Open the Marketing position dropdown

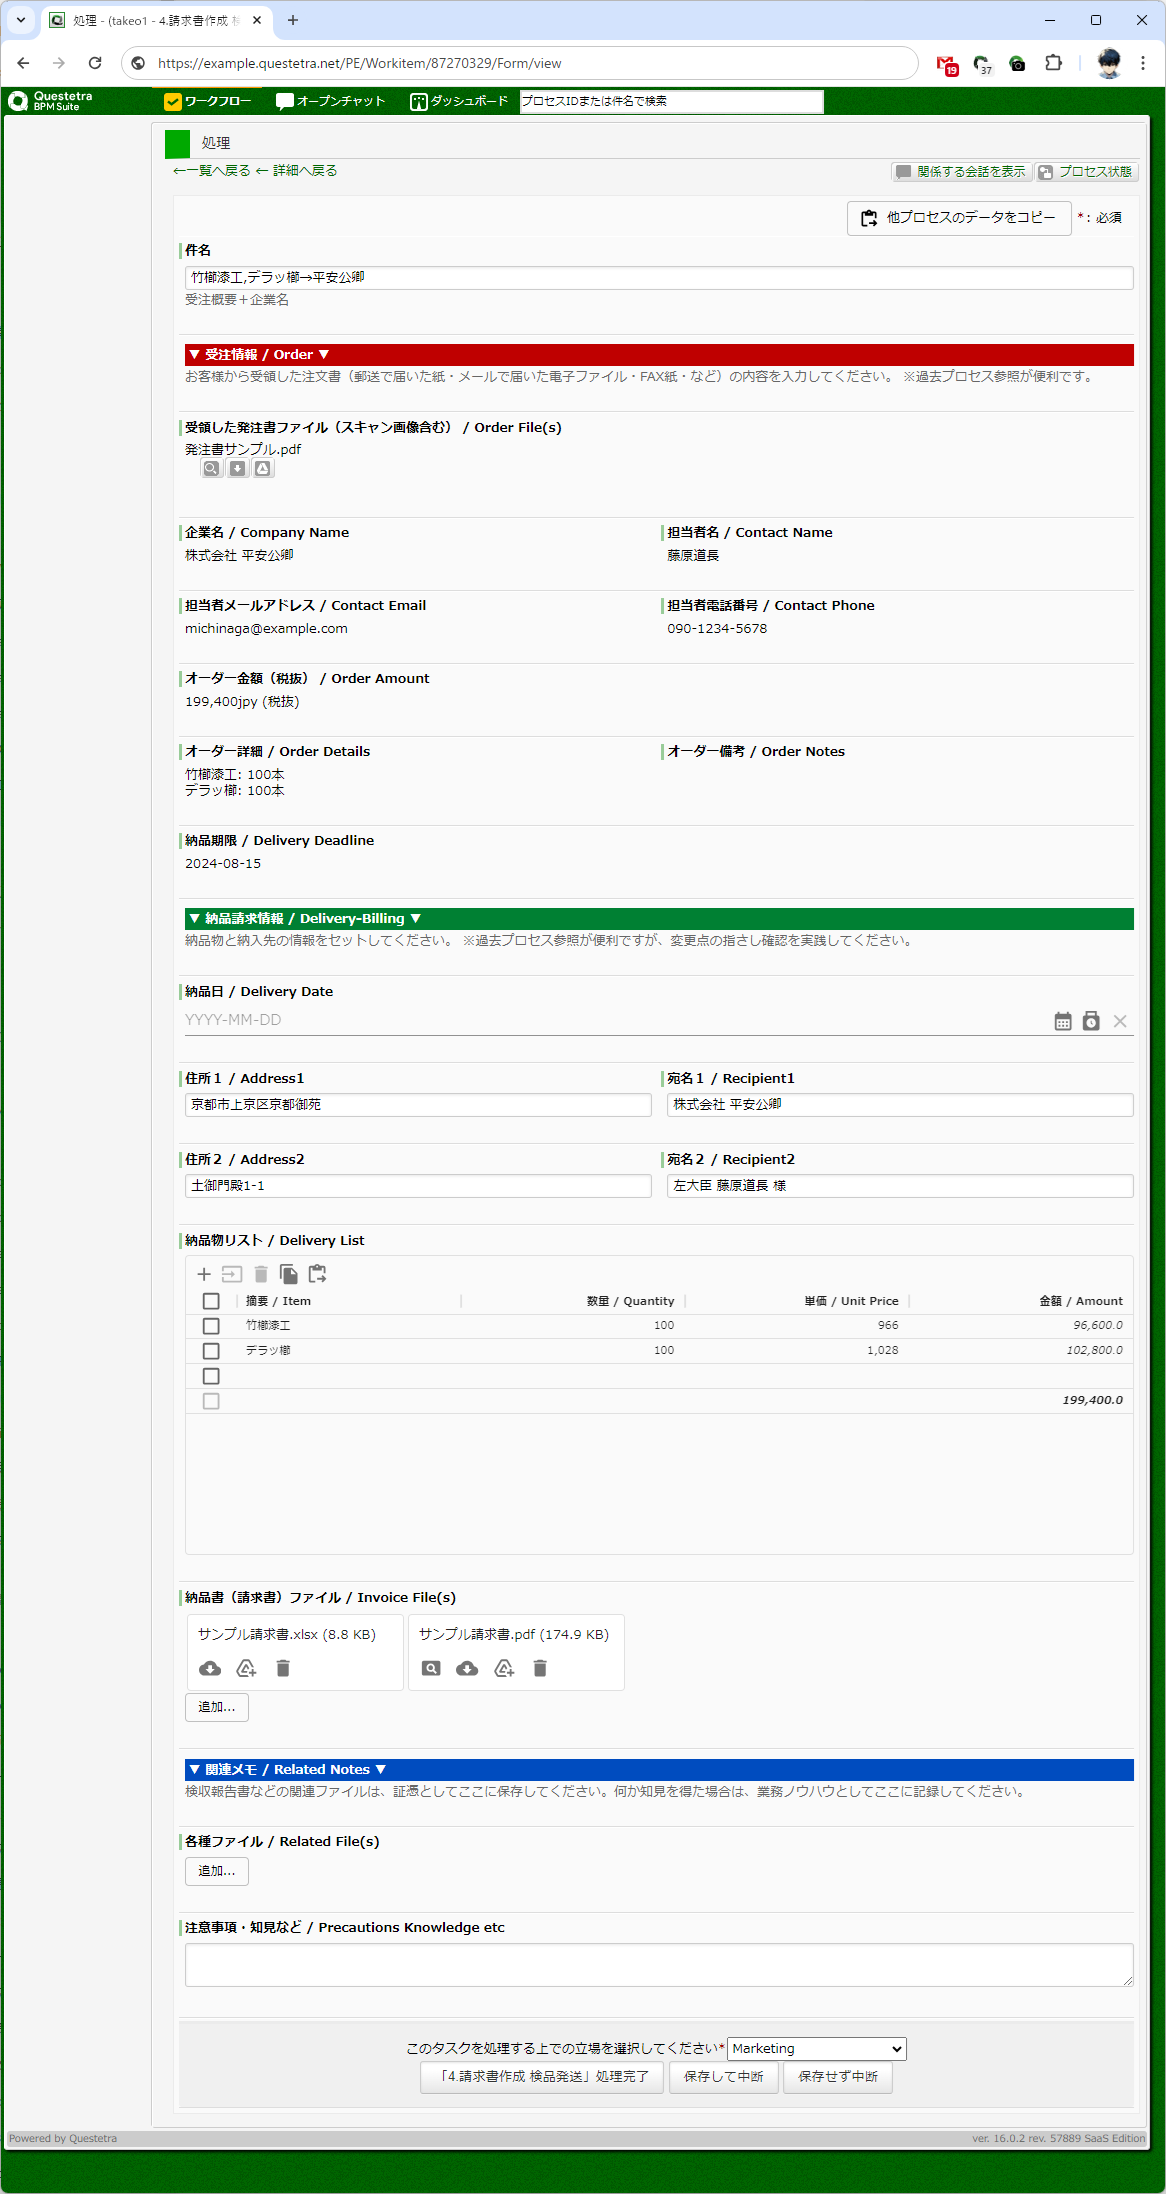tap(816, 2048)
